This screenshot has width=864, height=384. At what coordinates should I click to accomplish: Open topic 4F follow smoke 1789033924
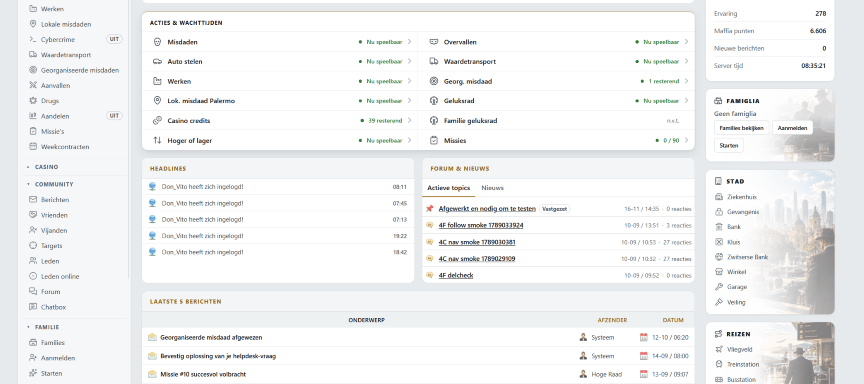coord(481,225)
